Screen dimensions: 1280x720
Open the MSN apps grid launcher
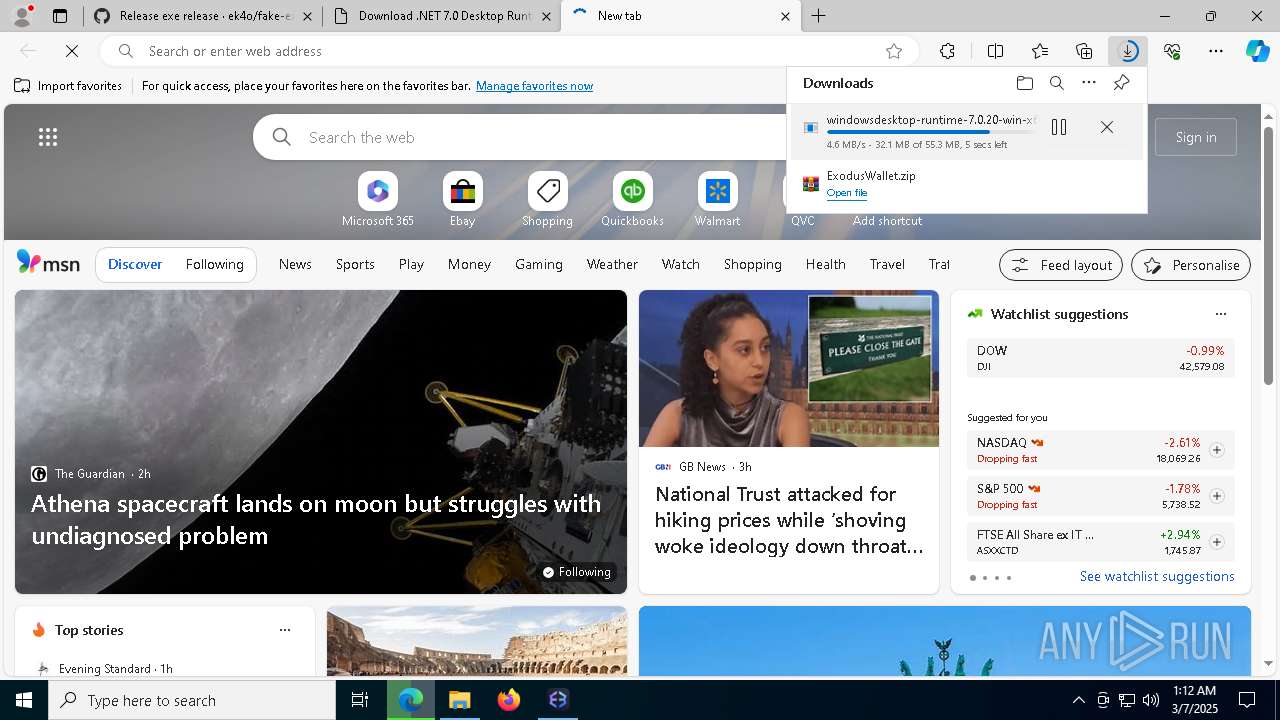pyautogui.click(x=48, y=137)
